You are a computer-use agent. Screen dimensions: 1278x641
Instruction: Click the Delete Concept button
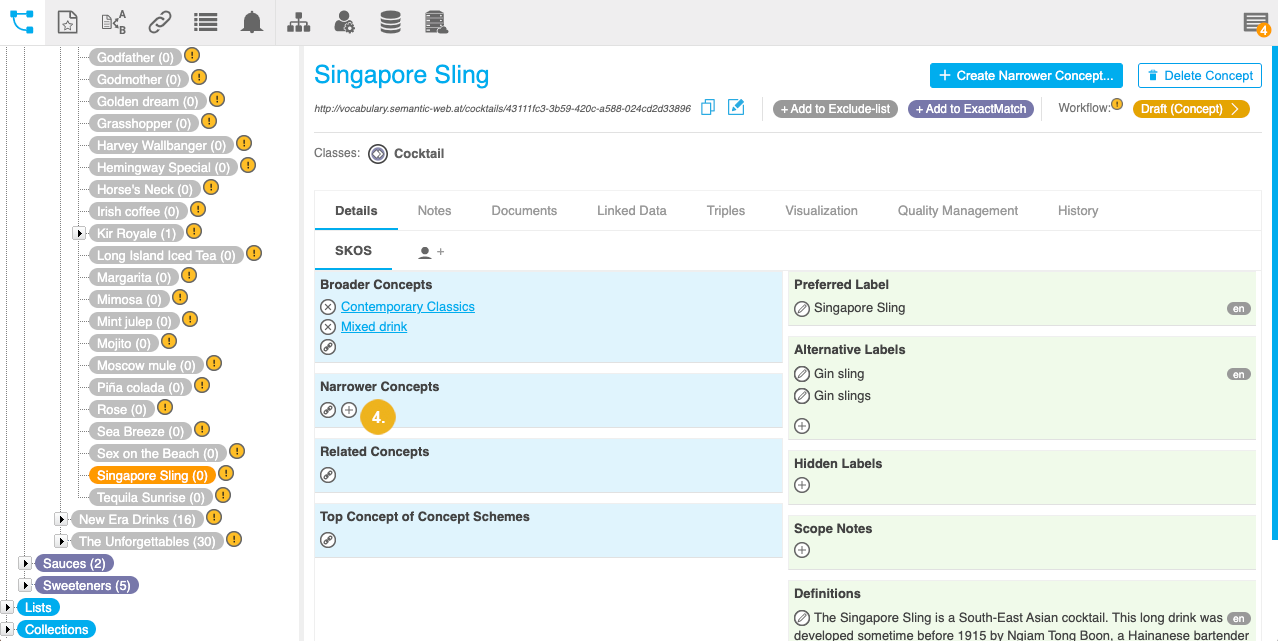coord(1199,75)
